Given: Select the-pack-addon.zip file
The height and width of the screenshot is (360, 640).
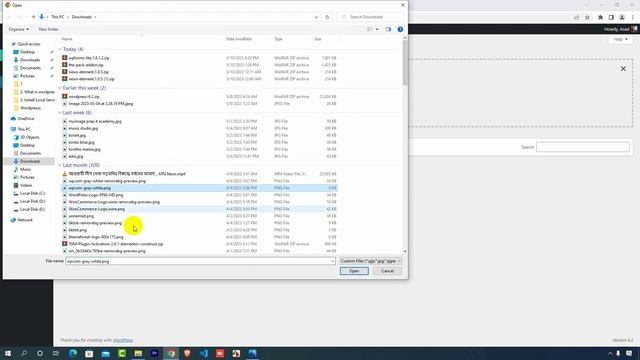Looking at the screenshot, I should (x=86, y=65).
